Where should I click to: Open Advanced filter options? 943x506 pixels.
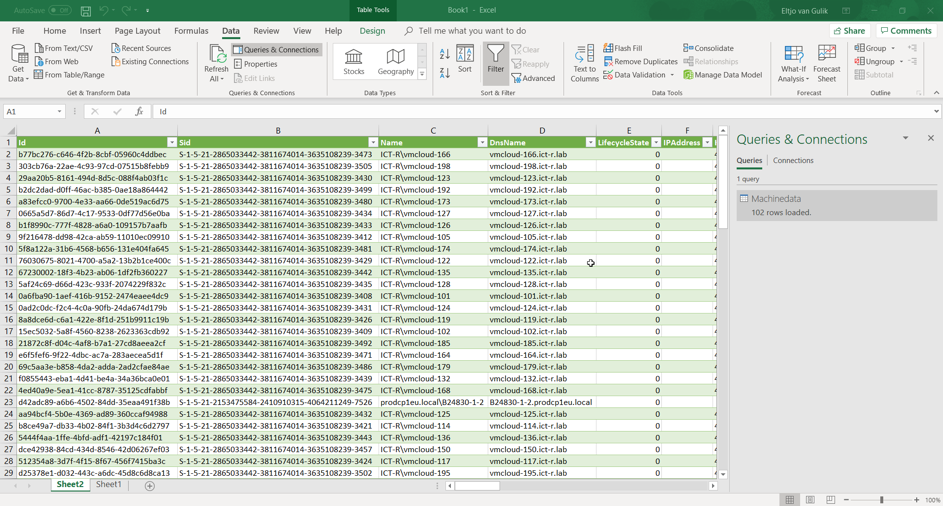tap(533, 78)
